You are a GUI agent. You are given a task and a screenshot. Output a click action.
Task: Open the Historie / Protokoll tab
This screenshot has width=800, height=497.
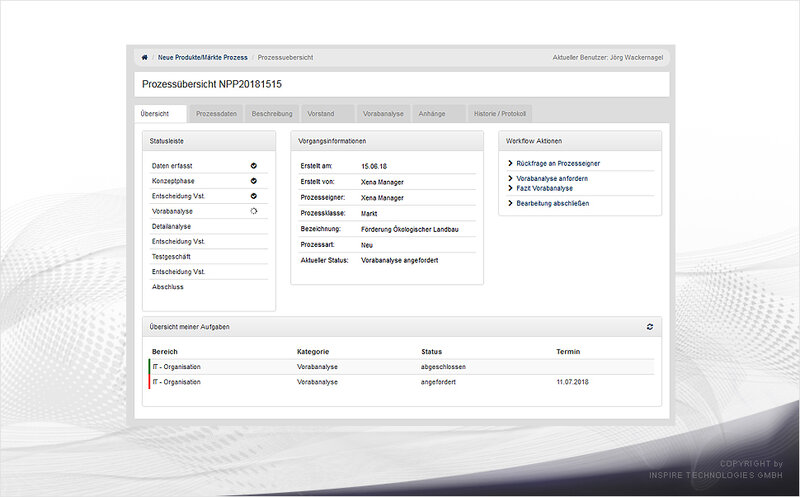pyautogui.click(x=499, y=114)
